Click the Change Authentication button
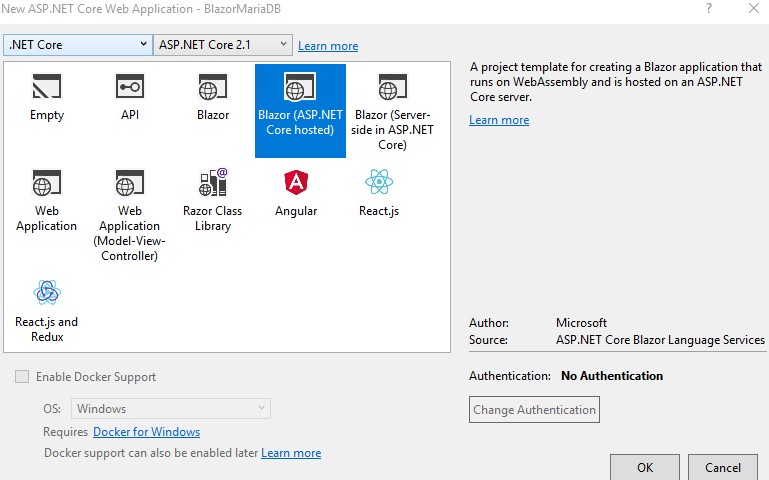Image resolution: width=769 pixels, height=480 pixels. coord(535,409)
